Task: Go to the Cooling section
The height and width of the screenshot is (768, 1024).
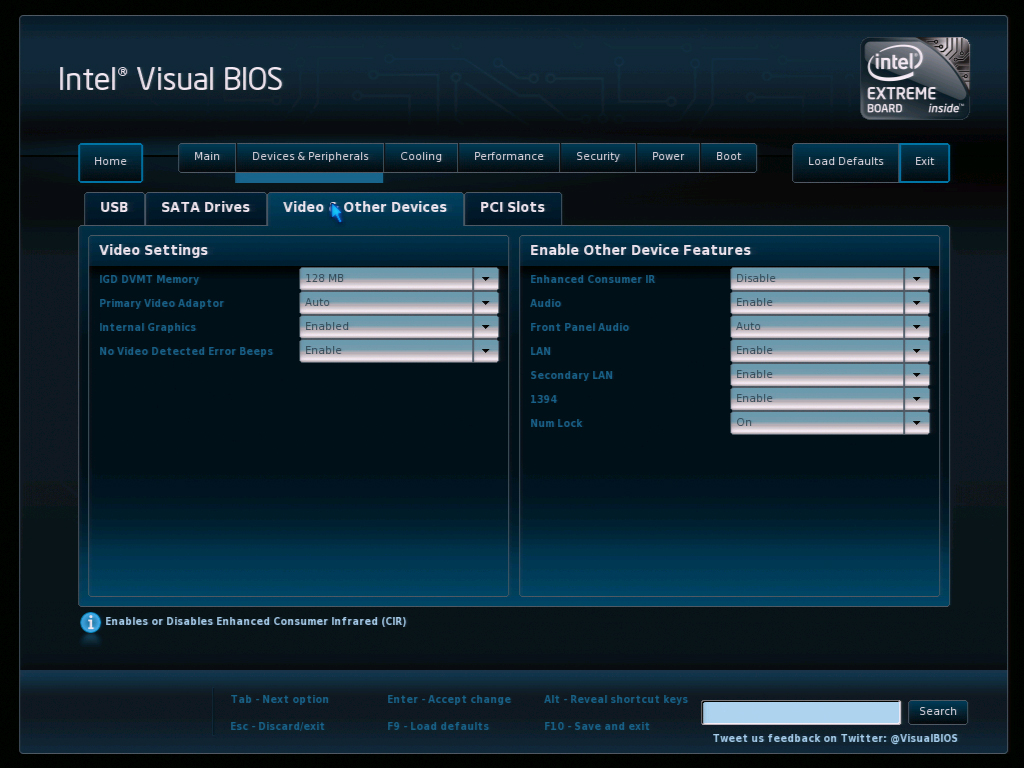Action: [x=421, y=156]
